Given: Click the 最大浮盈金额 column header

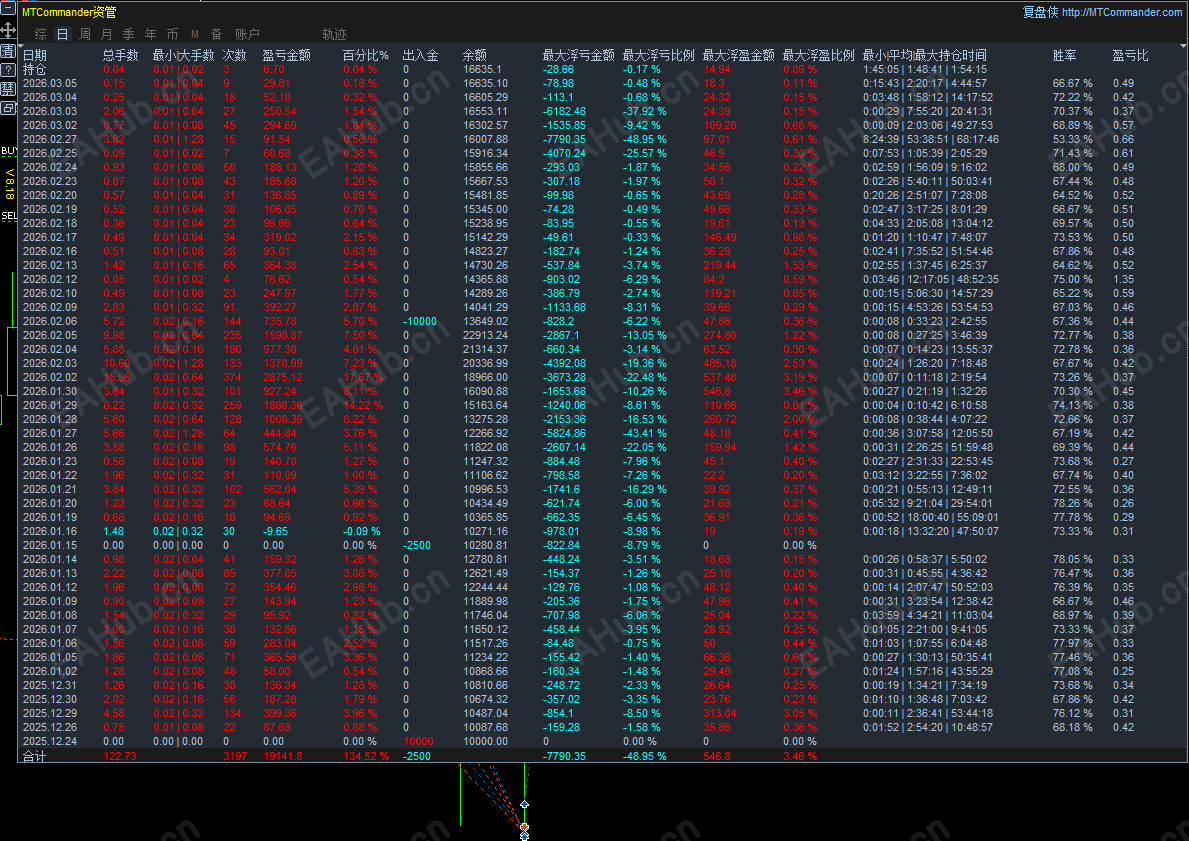Looking at the screenshot, I should pos(739,55).
